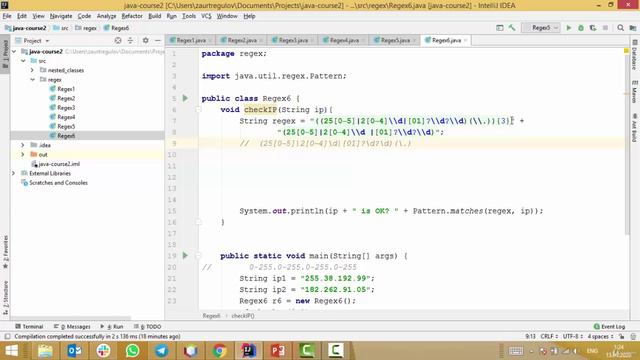Click the run gutter arrow beside main method
Image resolution: width=640 pixels, height=360 pixels.
185,256
